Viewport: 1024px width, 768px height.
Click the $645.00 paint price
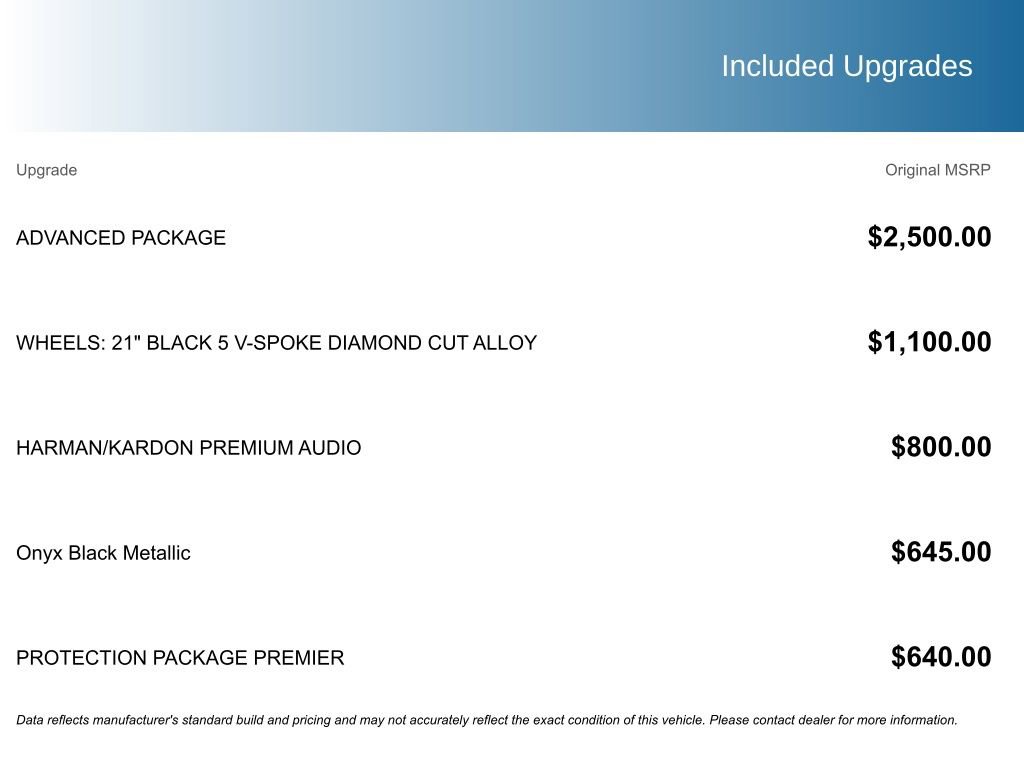941,552
